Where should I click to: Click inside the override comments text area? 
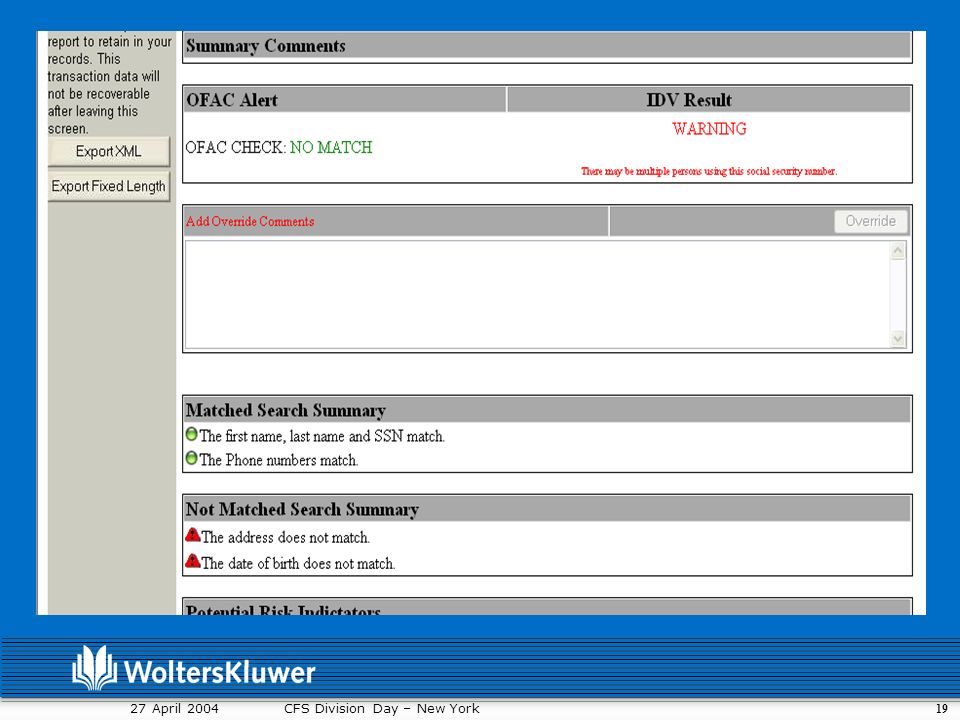pos(537,294)
